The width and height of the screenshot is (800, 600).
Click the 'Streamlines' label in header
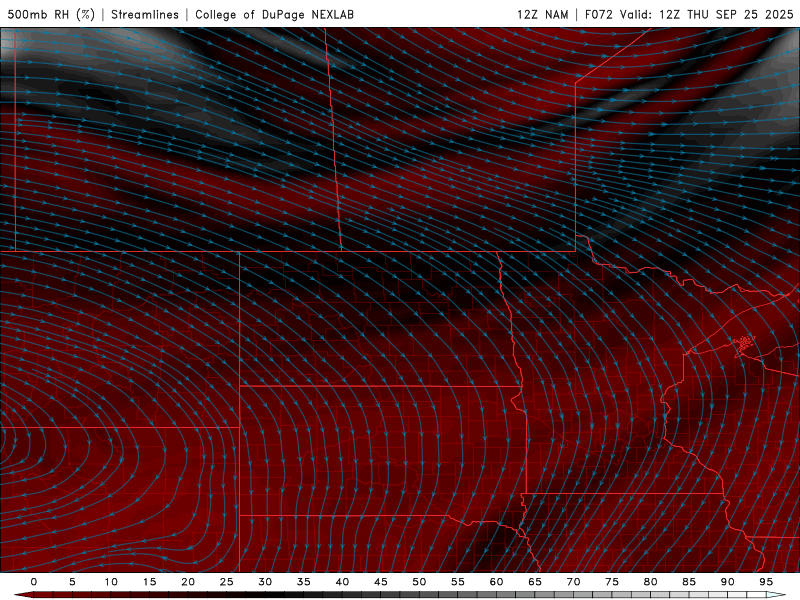click(145, 14)
